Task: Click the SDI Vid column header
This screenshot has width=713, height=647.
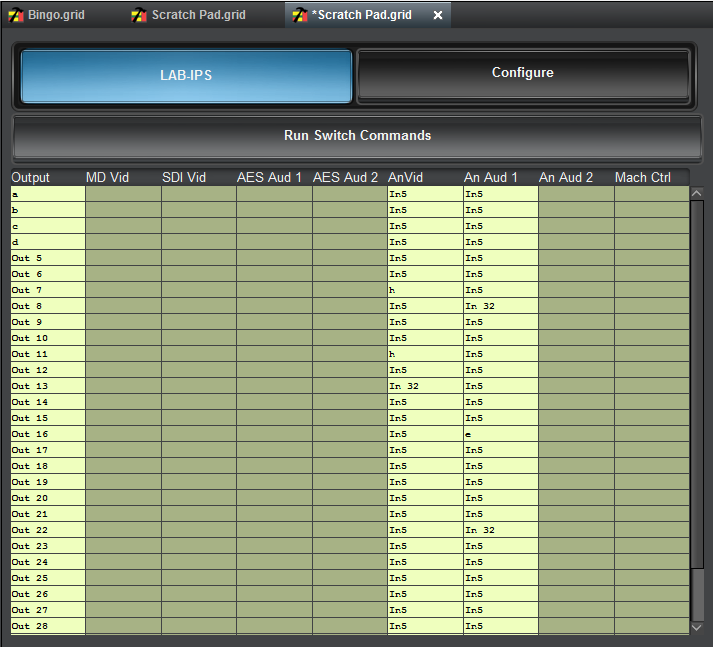Action: coord(199,177)
